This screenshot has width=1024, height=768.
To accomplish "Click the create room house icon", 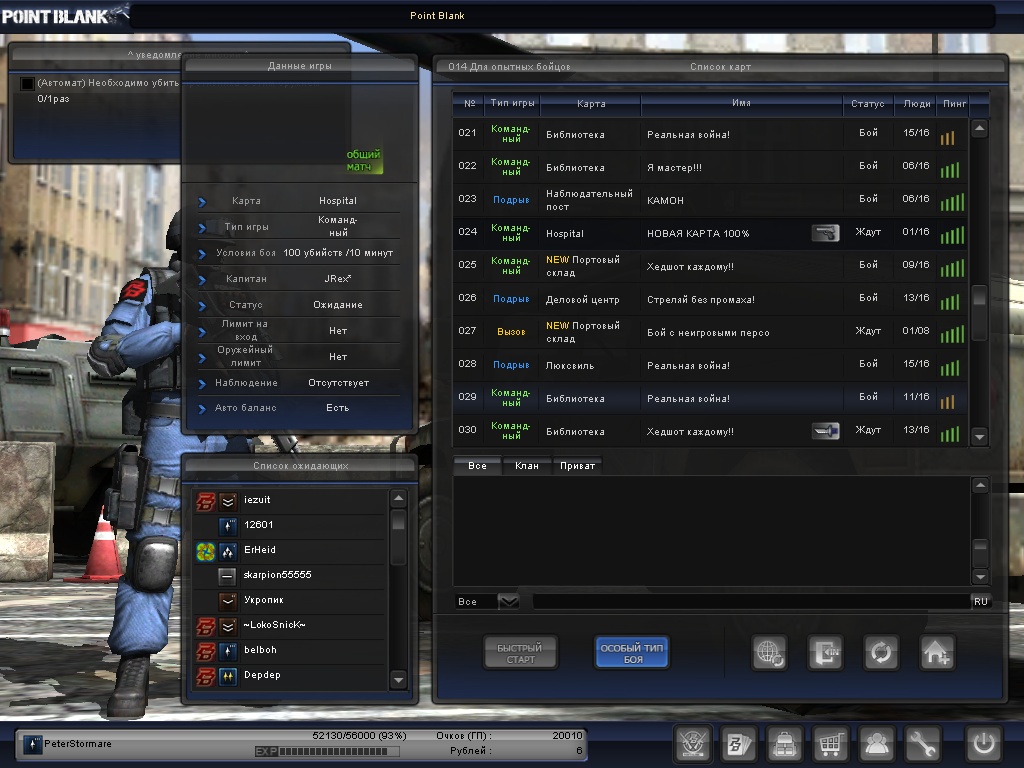I will pos(937,653).
